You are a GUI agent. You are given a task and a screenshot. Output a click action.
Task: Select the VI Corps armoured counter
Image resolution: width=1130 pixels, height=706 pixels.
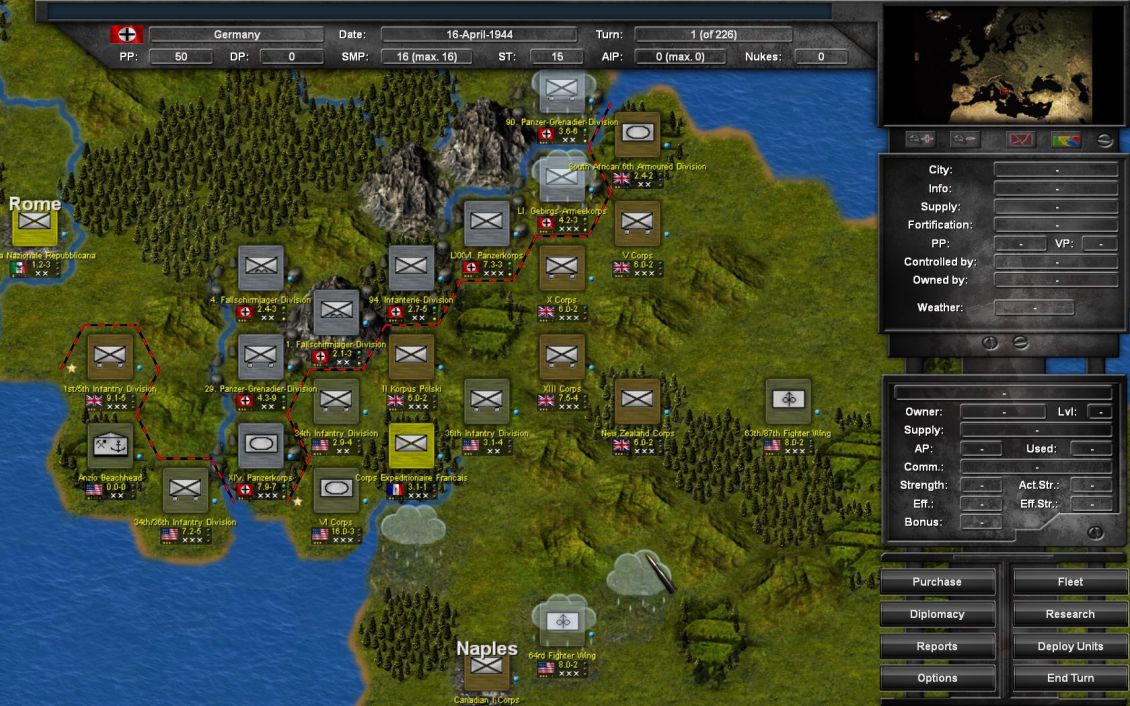pyautogui.click(x=336, y=491)
